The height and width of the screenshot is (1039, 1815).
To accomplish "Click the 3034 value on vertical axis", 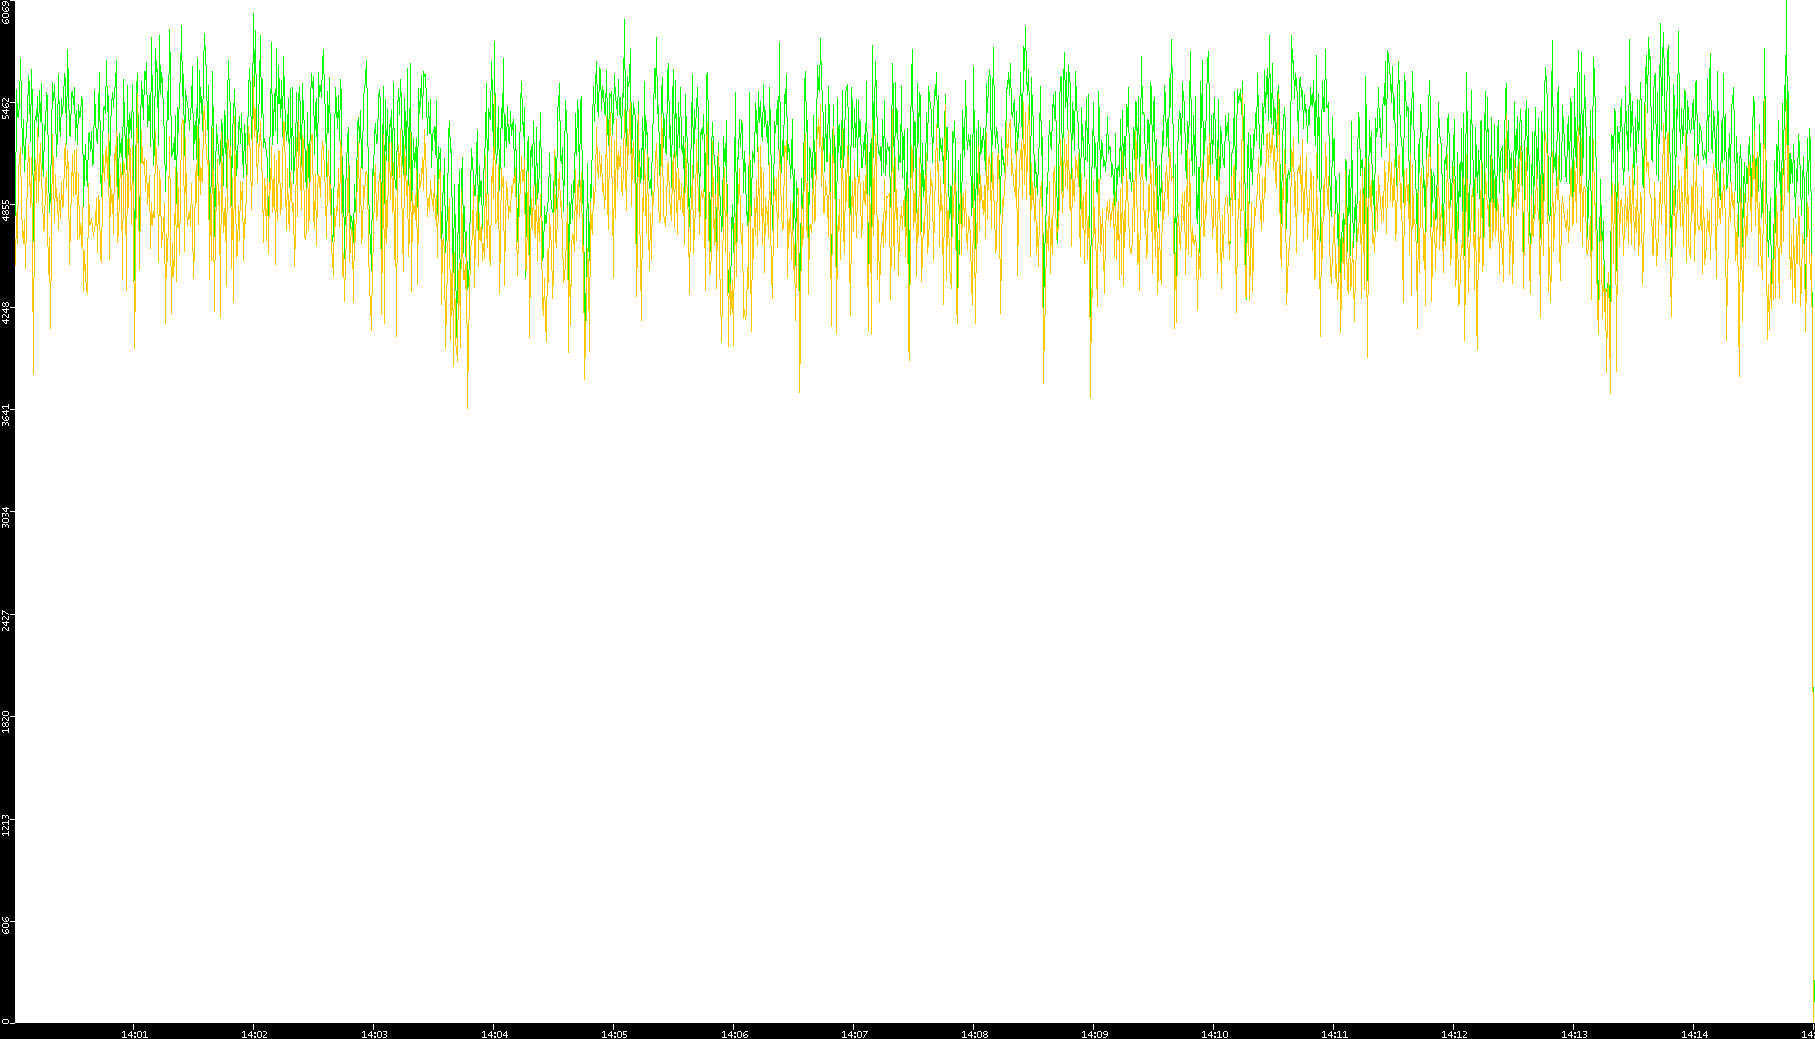I will pyautogui.click(x=7, y=517).
